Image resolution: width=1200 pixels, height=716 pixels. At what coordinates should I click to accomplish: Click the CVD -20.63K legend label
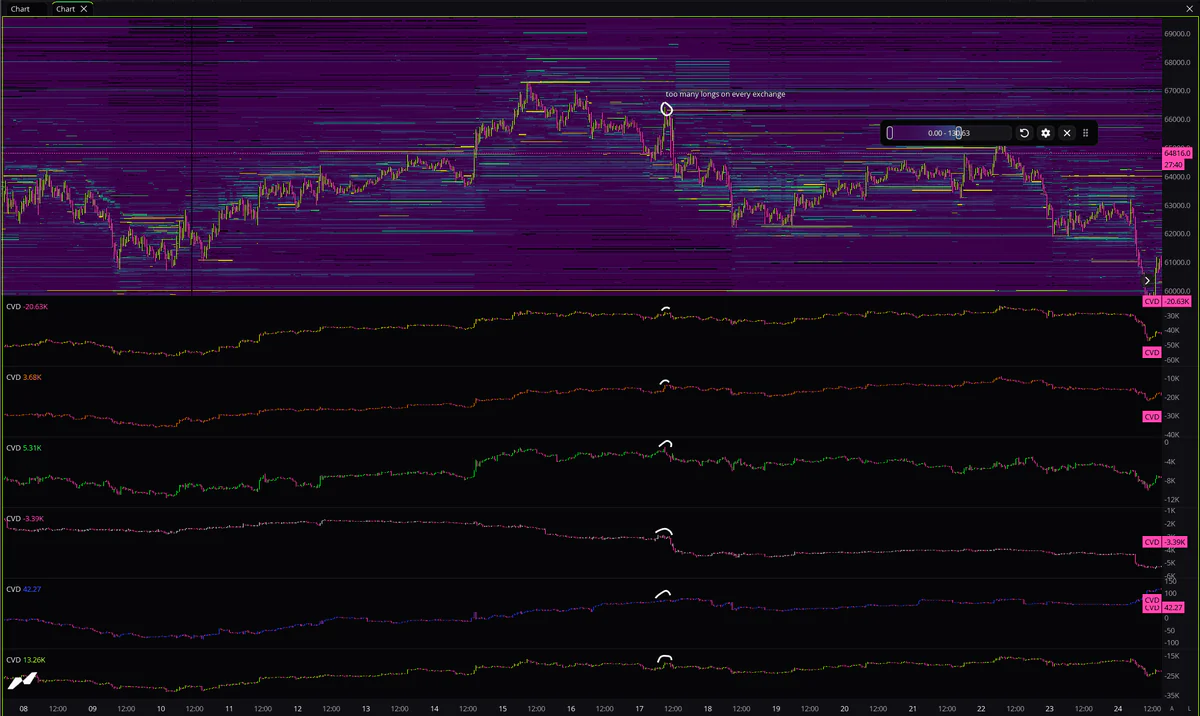click(26, 306)
